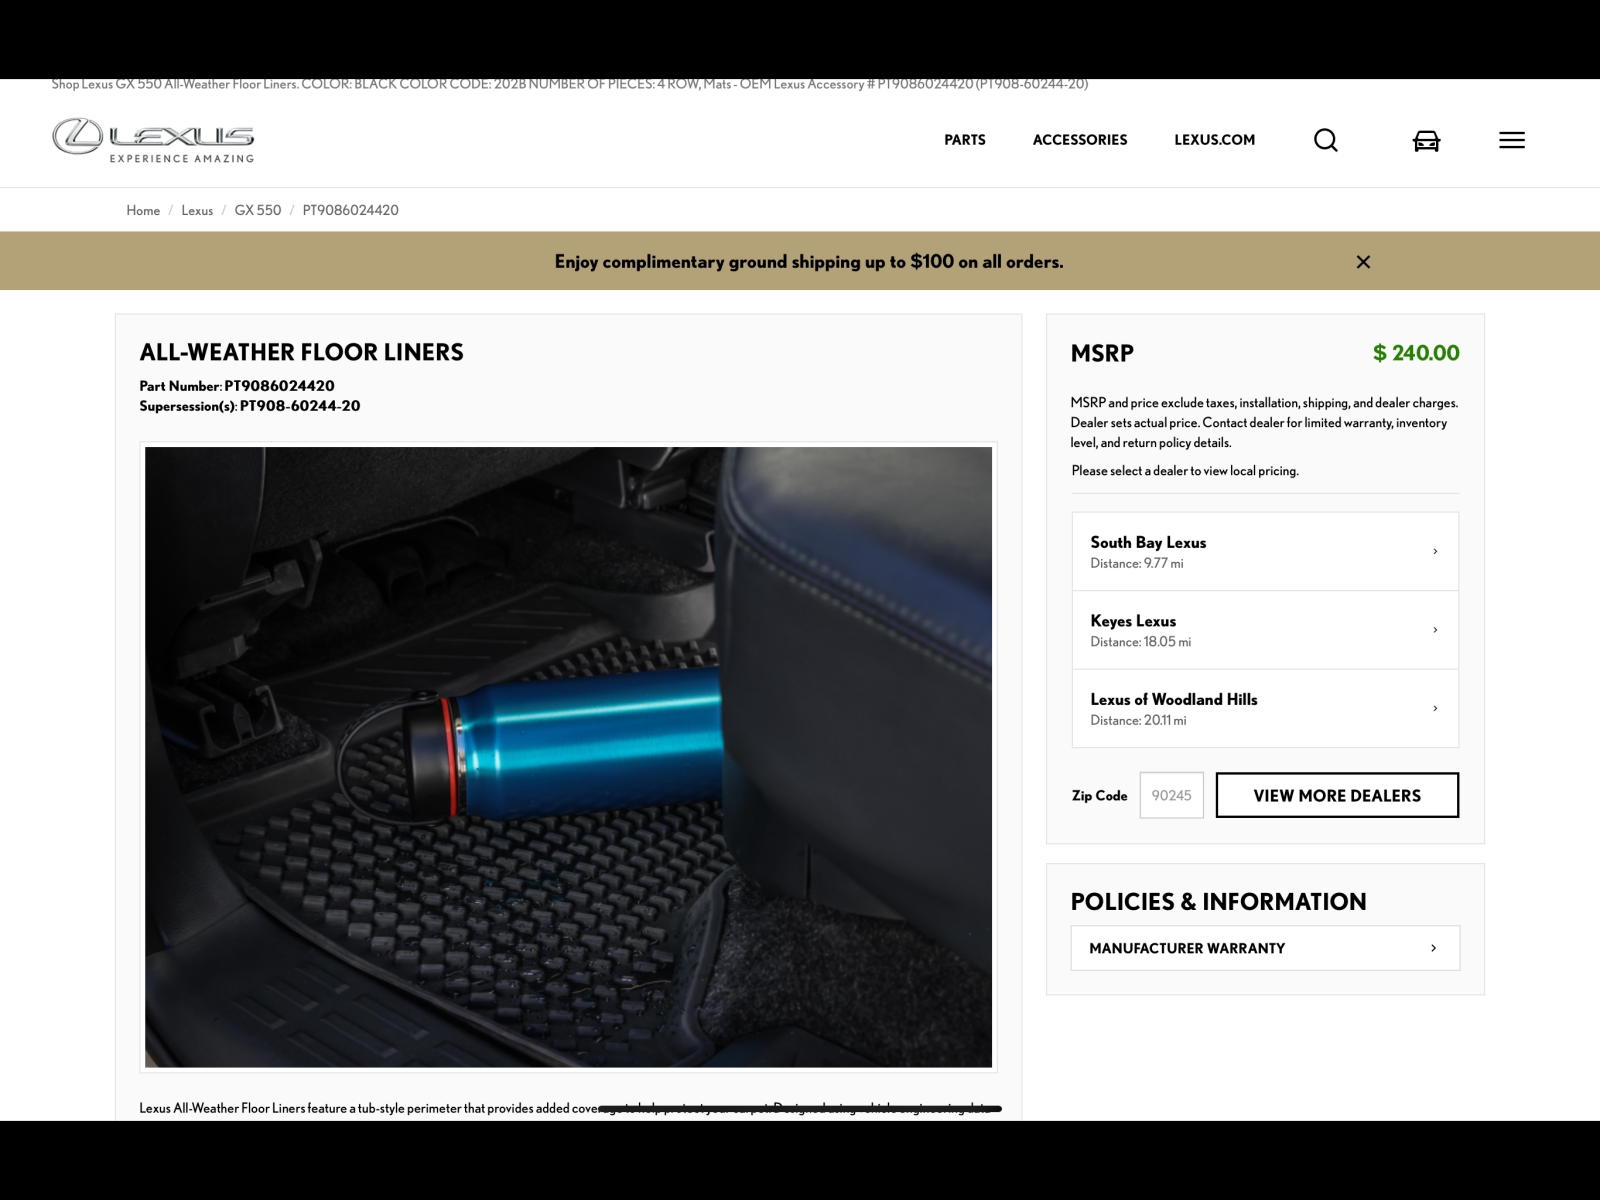
Task: Open the Accessories menu
Action: (x=1080, y=140)
